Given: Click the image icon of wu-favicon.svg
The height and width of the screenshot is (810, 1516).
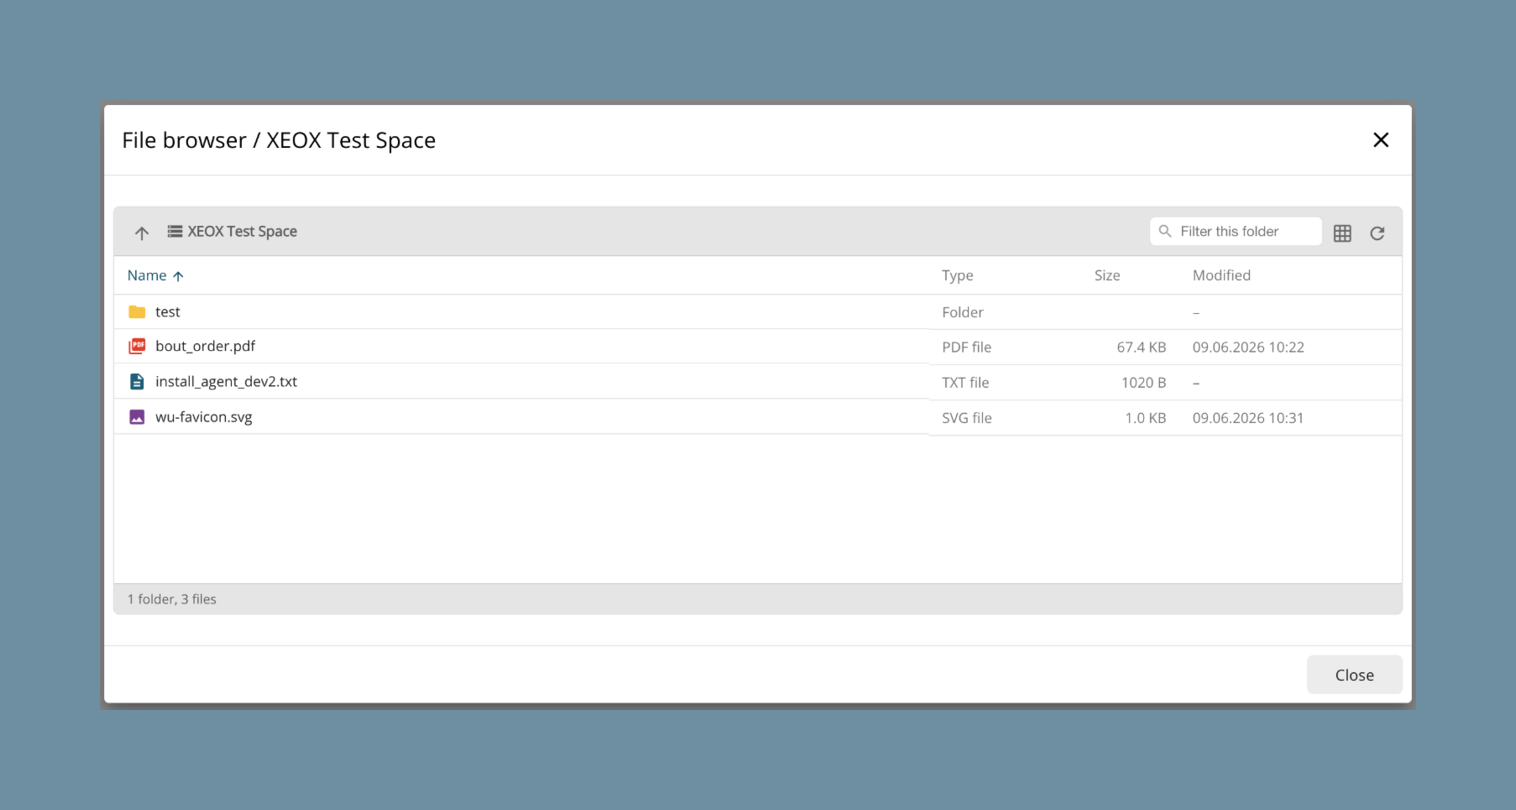Looking at the screenshot, I should coord(137,417).
